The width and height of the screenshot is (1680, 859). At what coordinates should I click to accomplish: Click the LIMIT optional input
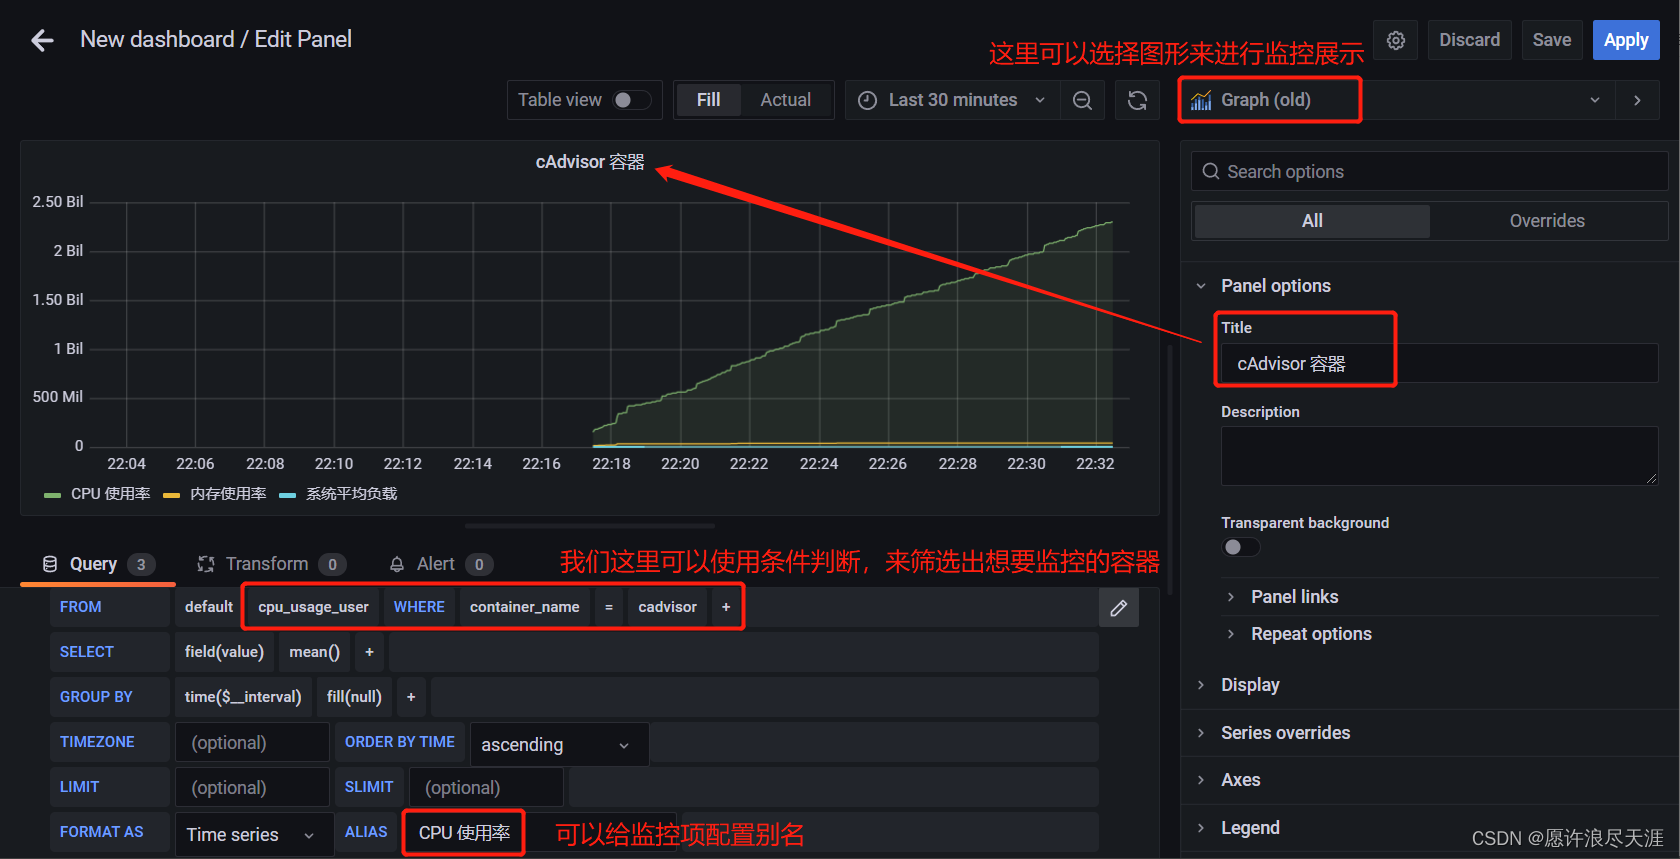(252, 788)
